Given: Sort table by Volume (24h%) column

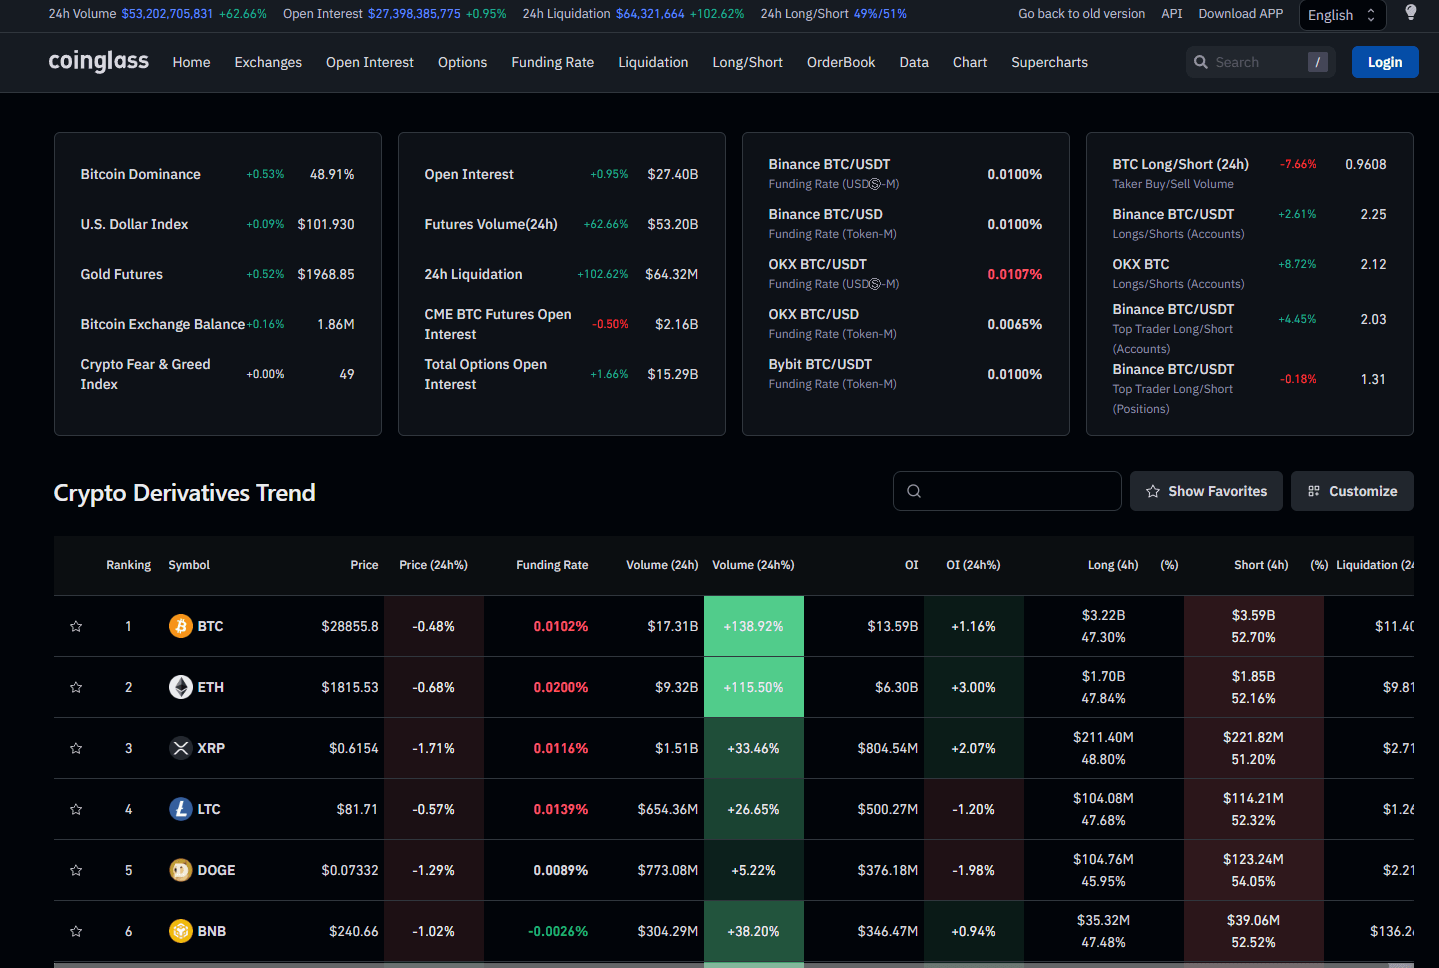Looking at the screenshot, I should [x=753, y=565].
